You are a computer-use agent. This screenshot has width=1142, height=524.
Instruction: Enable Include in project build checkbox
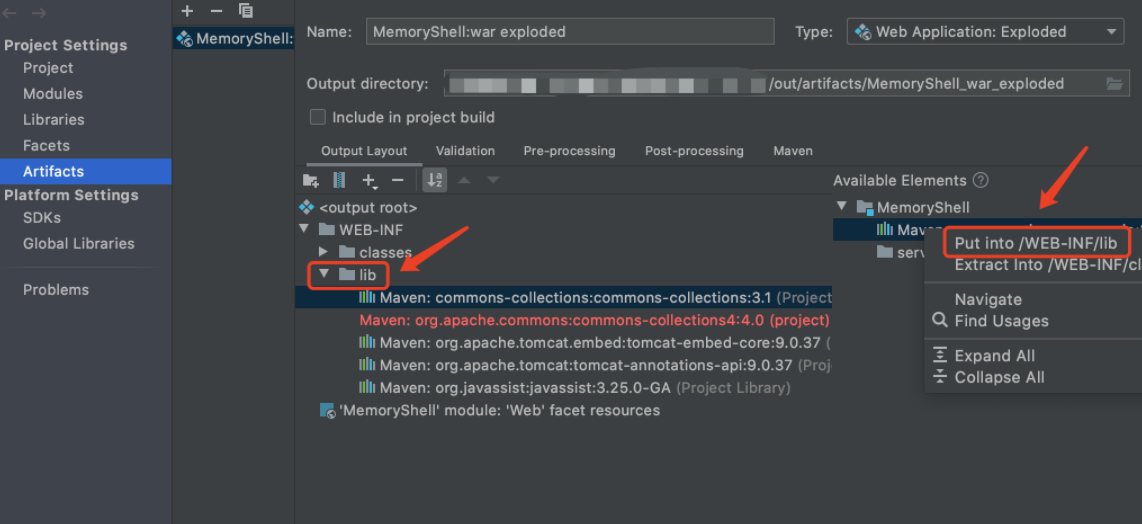click(318, 117)
